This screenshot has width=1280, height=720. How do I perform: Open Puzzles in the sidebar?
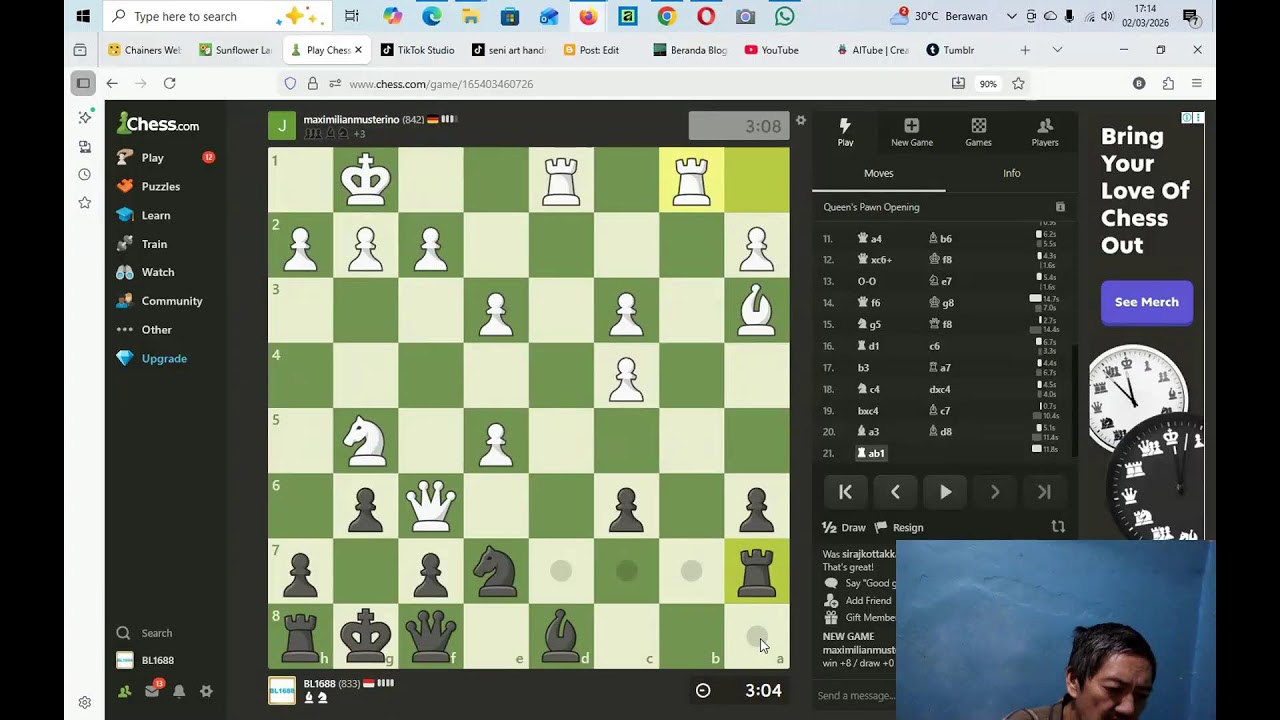(160, 186)
